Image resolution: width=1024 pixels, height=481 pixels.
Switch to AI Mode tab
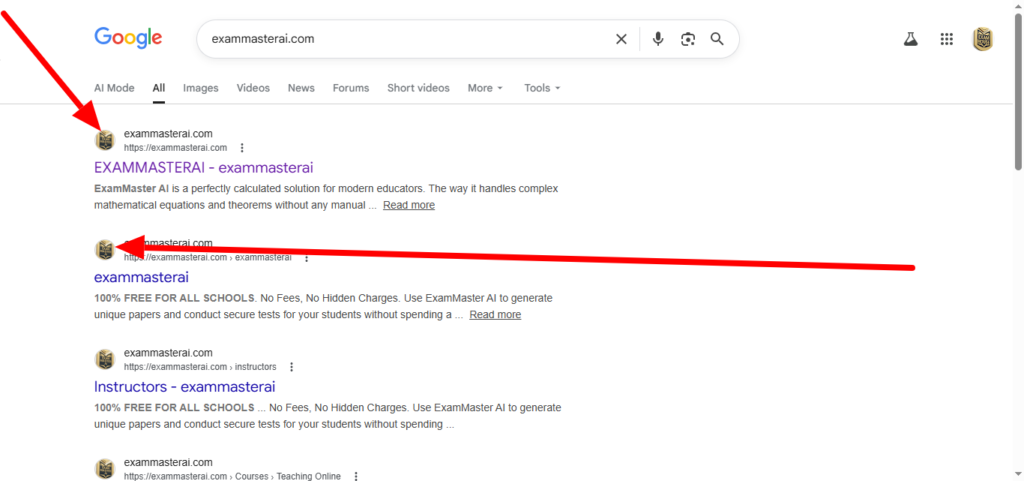114,88
